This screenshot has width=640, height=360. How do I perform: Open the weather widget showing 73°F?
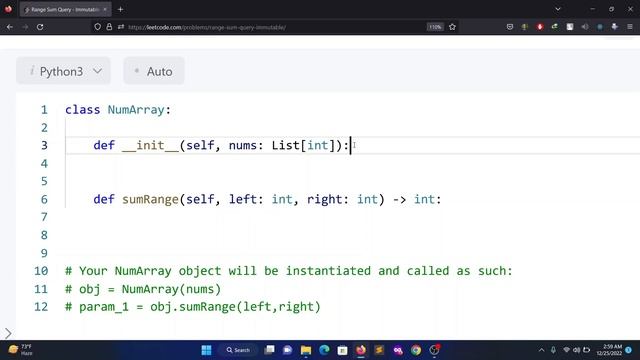(x=20, y=350)
